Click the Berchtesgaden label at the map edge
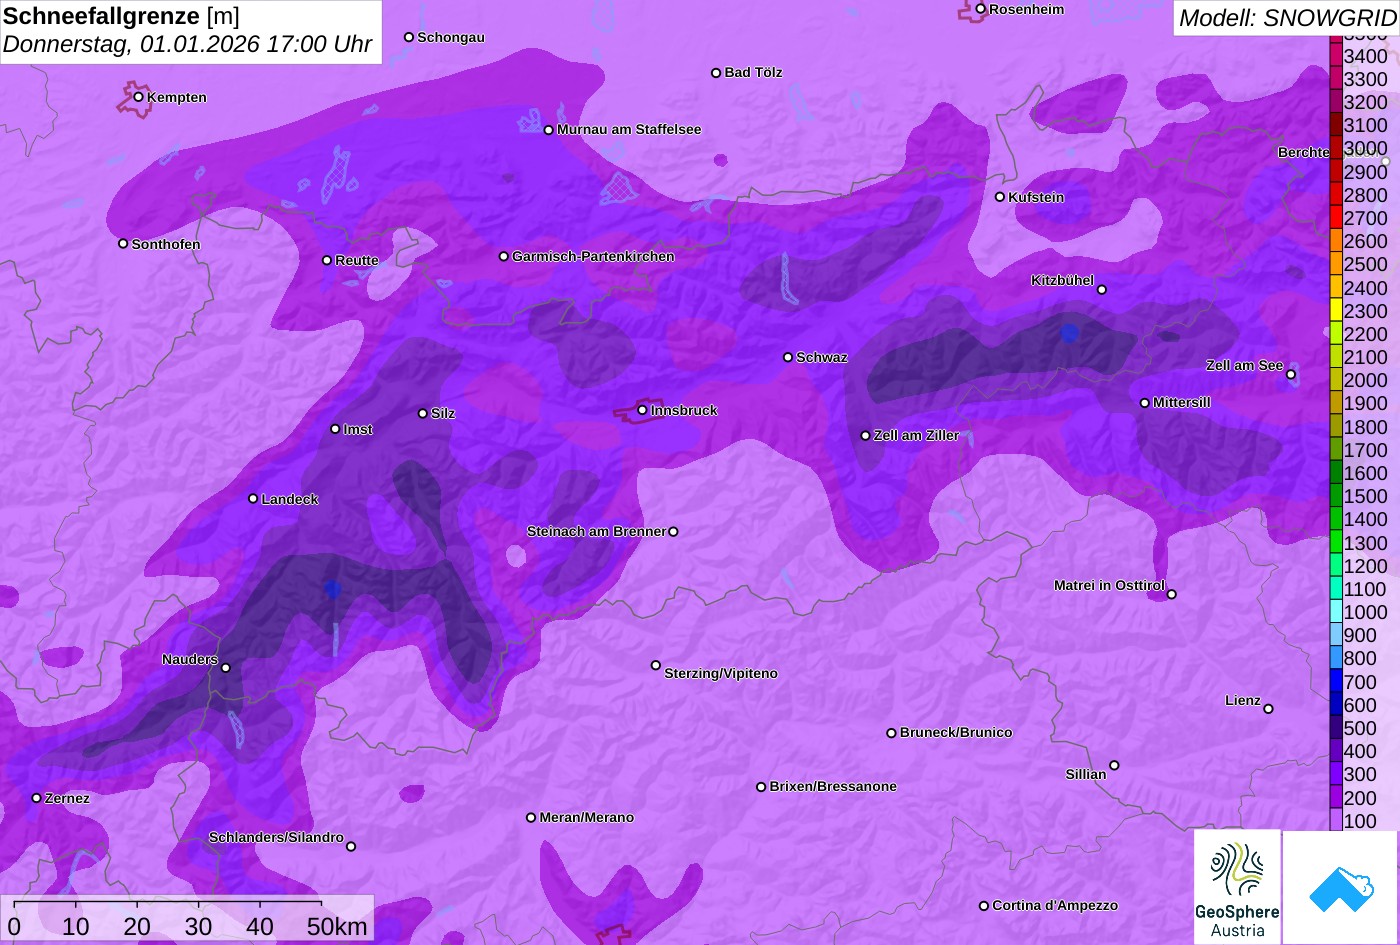Screen dimensions: 1400x945 pos(1303,152)
